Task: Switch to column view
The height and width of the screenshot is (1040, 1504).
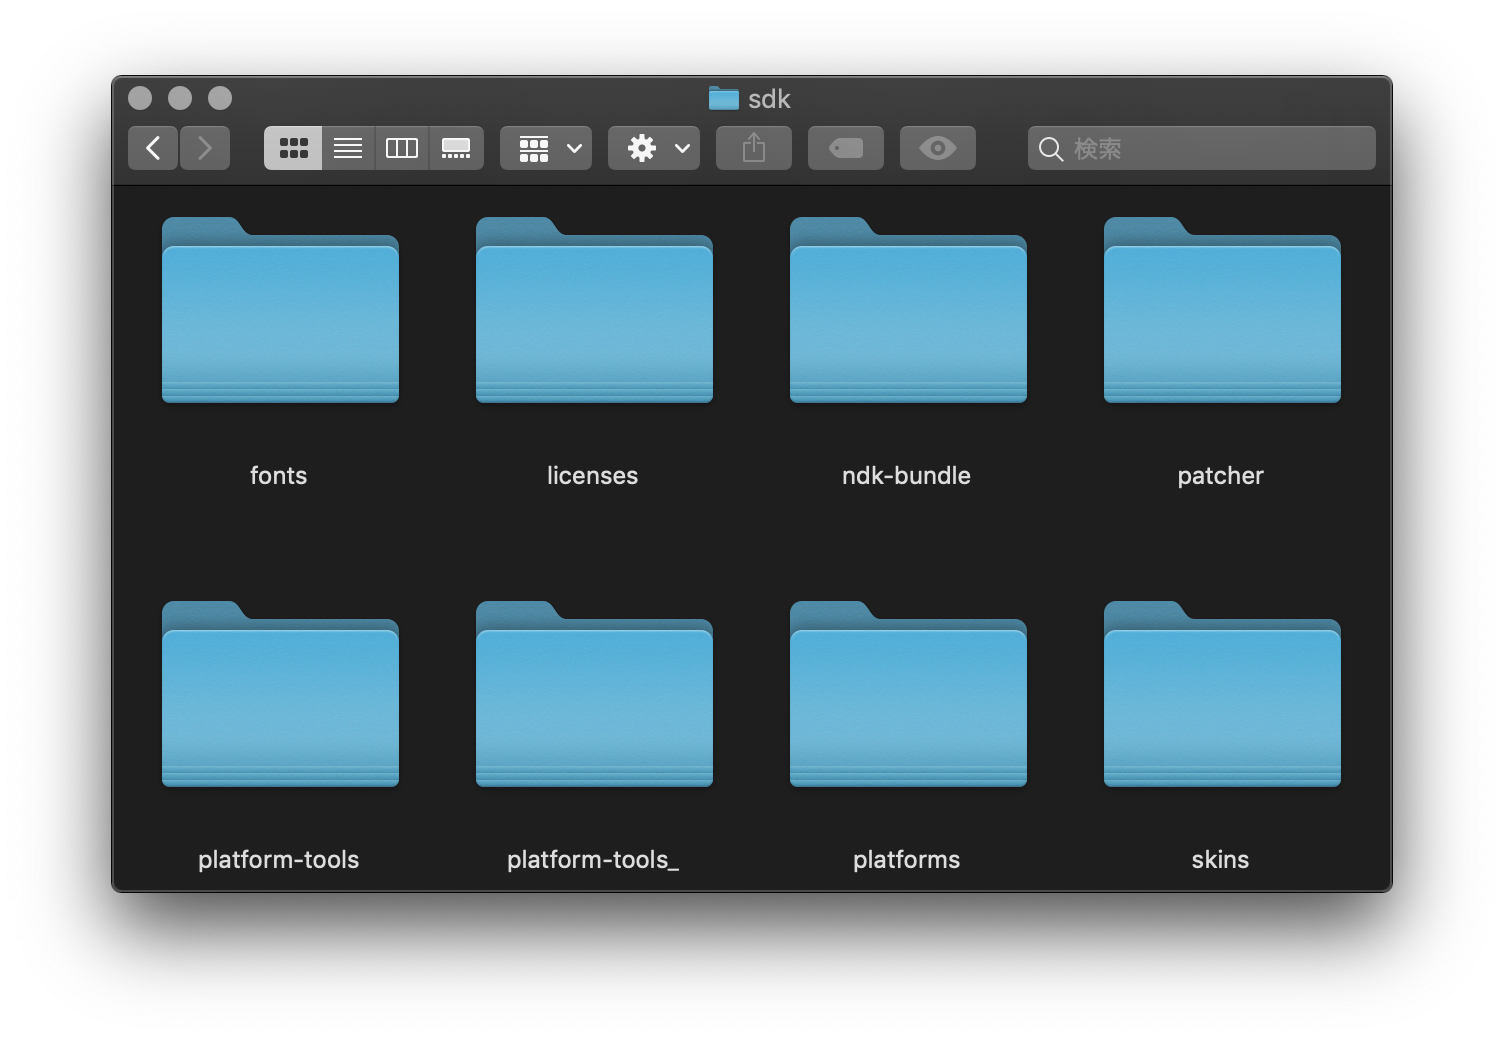Action: tap(402, 148)
